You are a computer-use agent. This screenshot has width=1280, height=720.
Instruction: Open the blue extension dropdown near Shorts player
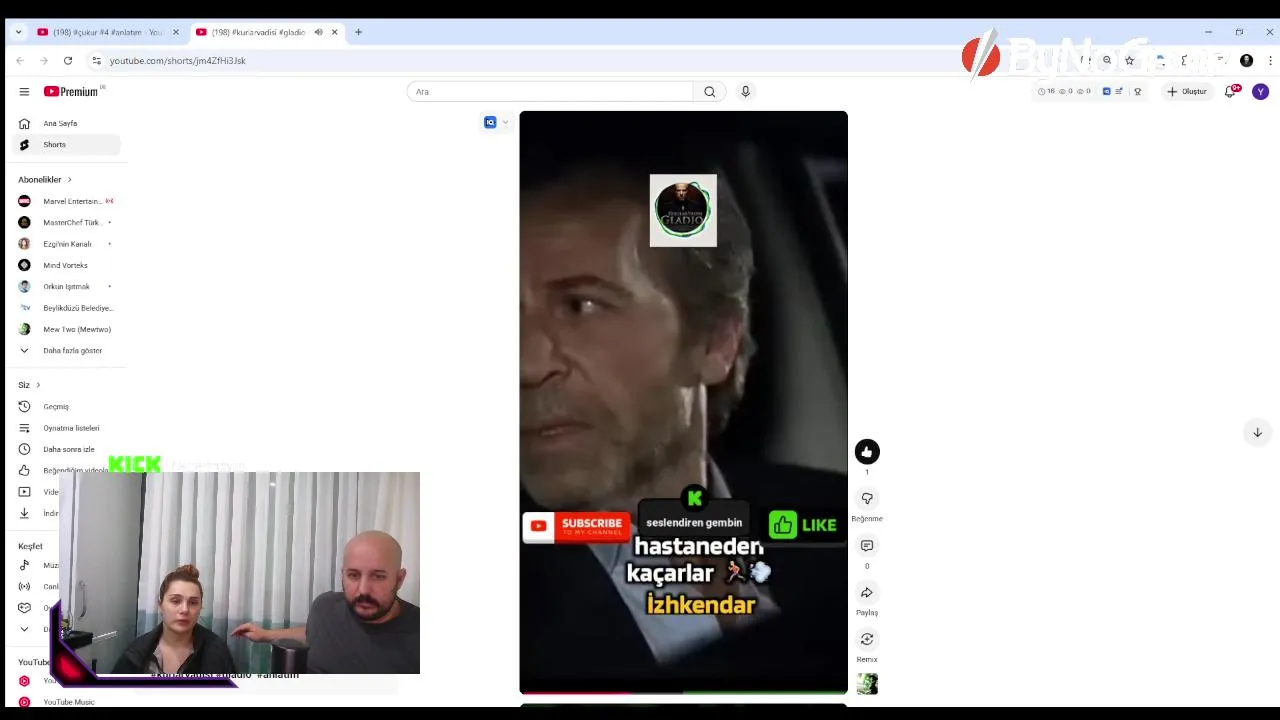[497, 122]
